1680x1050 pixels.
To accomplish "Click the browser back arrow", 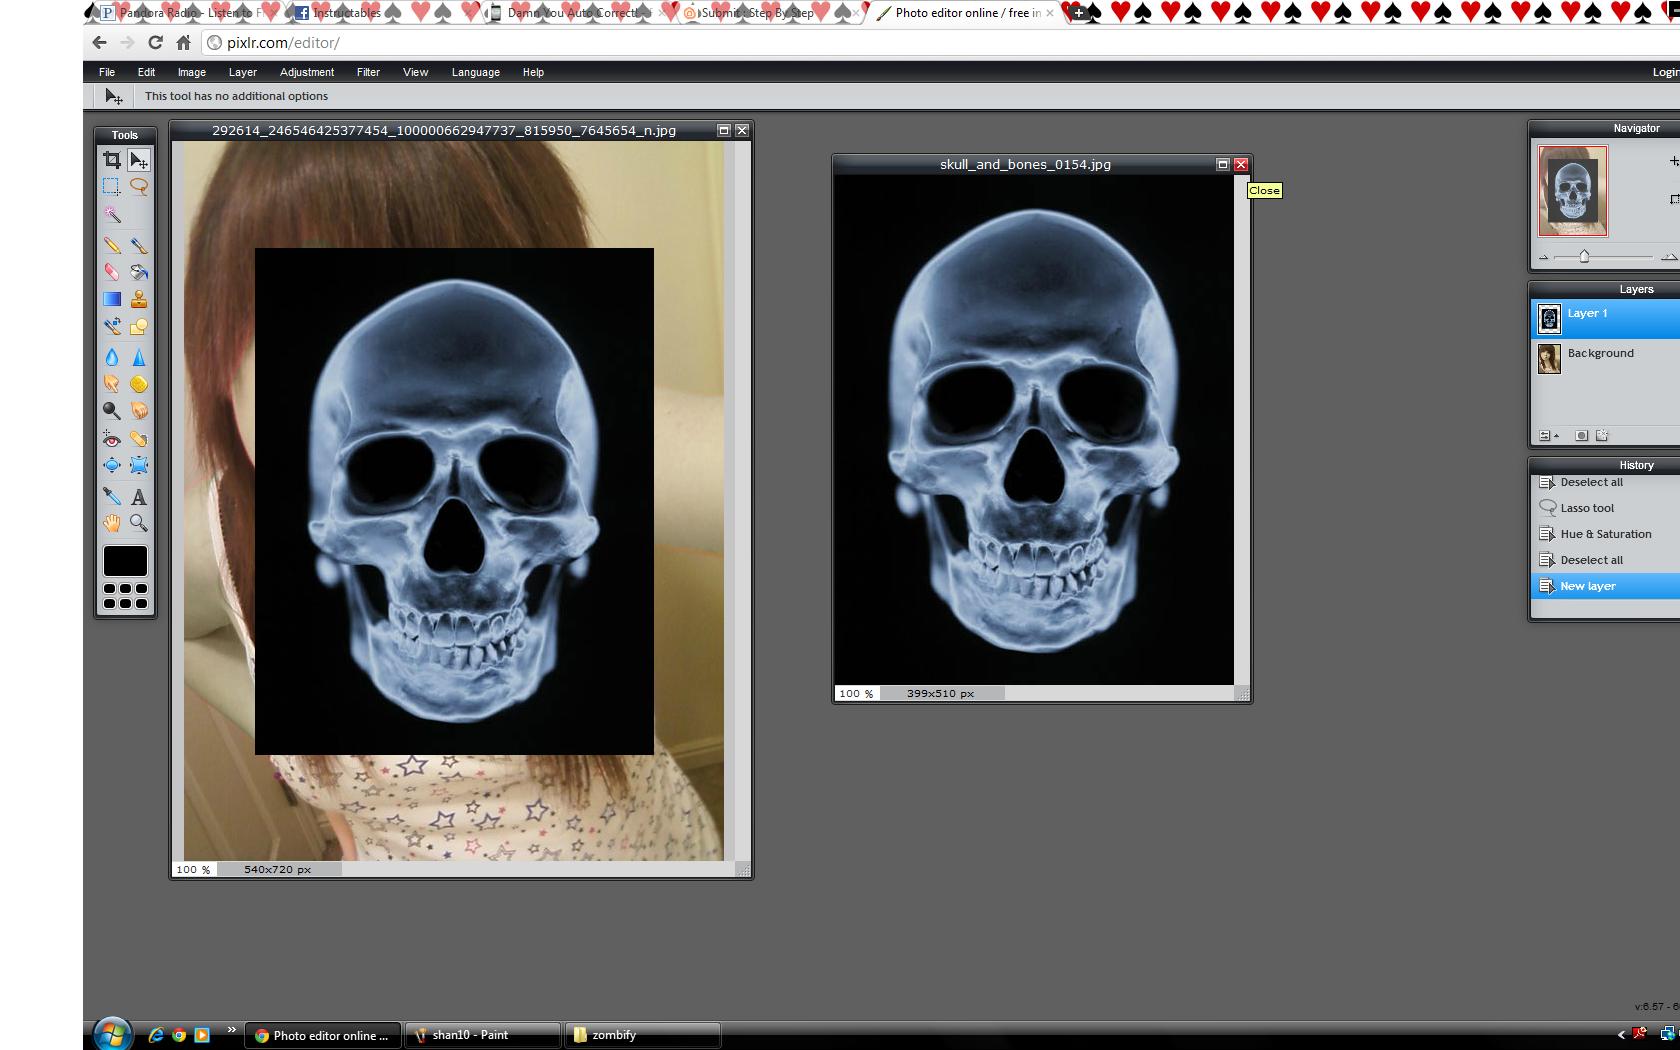I will [99, 43].
